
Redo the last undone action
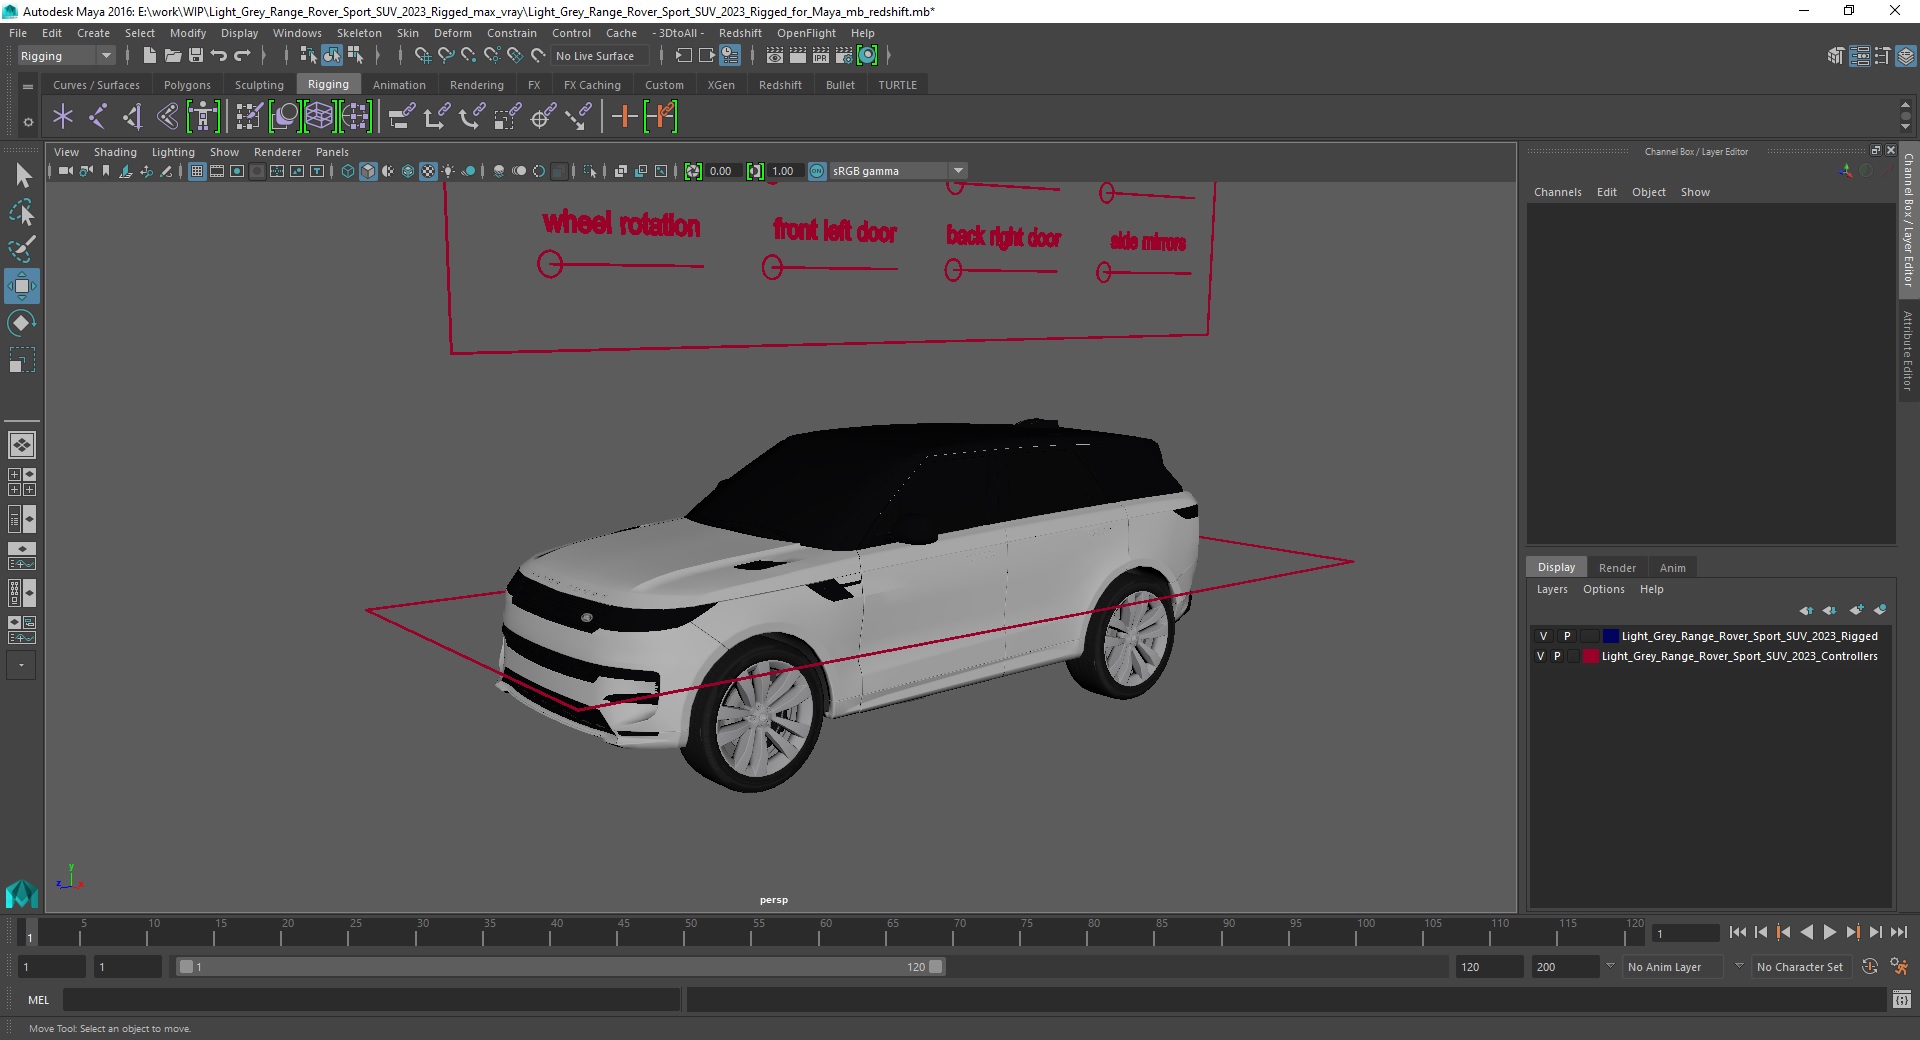point(243,56)
